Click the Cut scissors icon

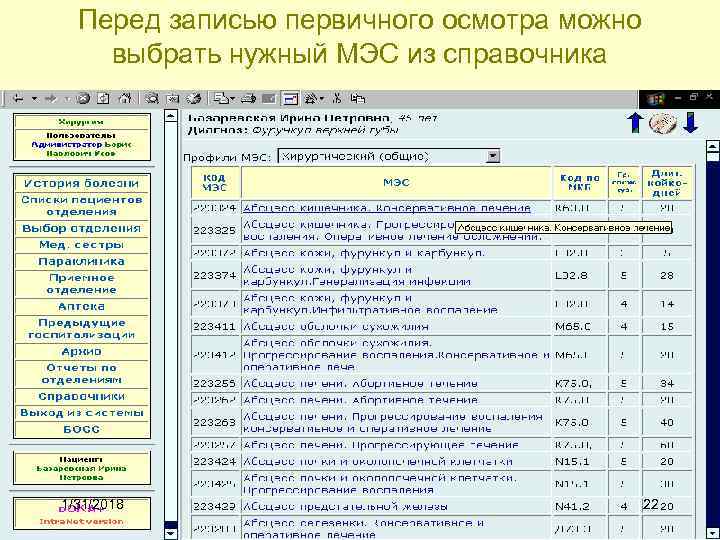(x=338, y=99)
